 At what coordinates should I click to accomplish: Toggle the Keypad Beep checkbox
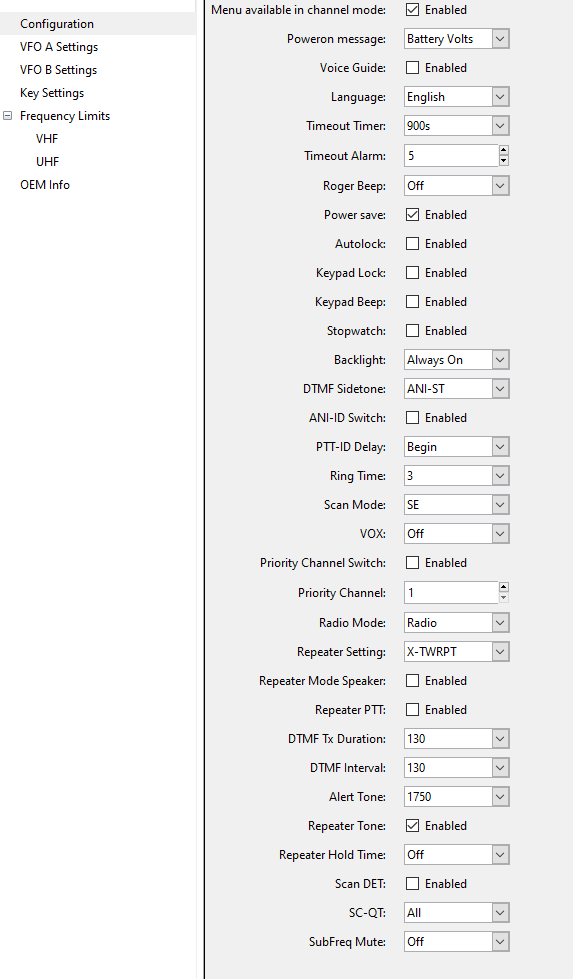pos(412,302)
